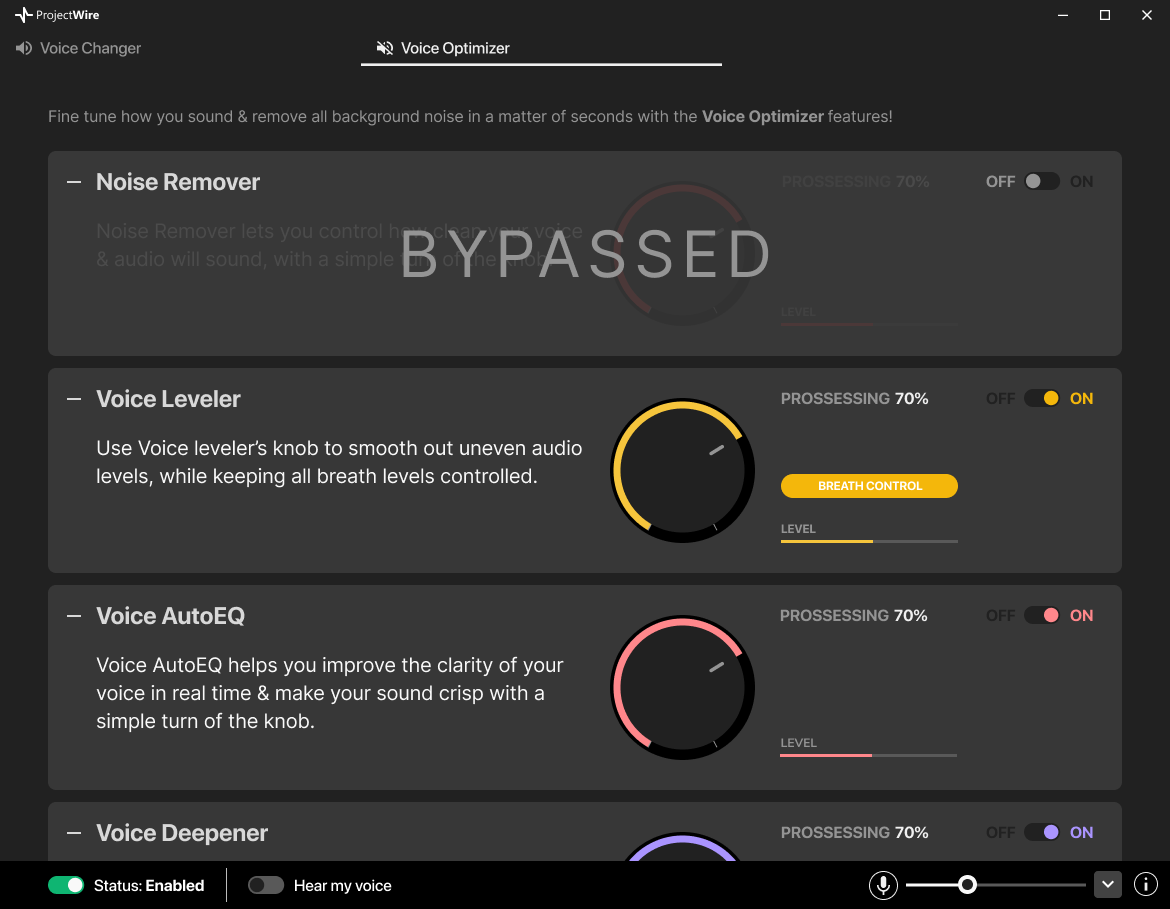Click the Status: Enabled text

(x=149, y=886)
